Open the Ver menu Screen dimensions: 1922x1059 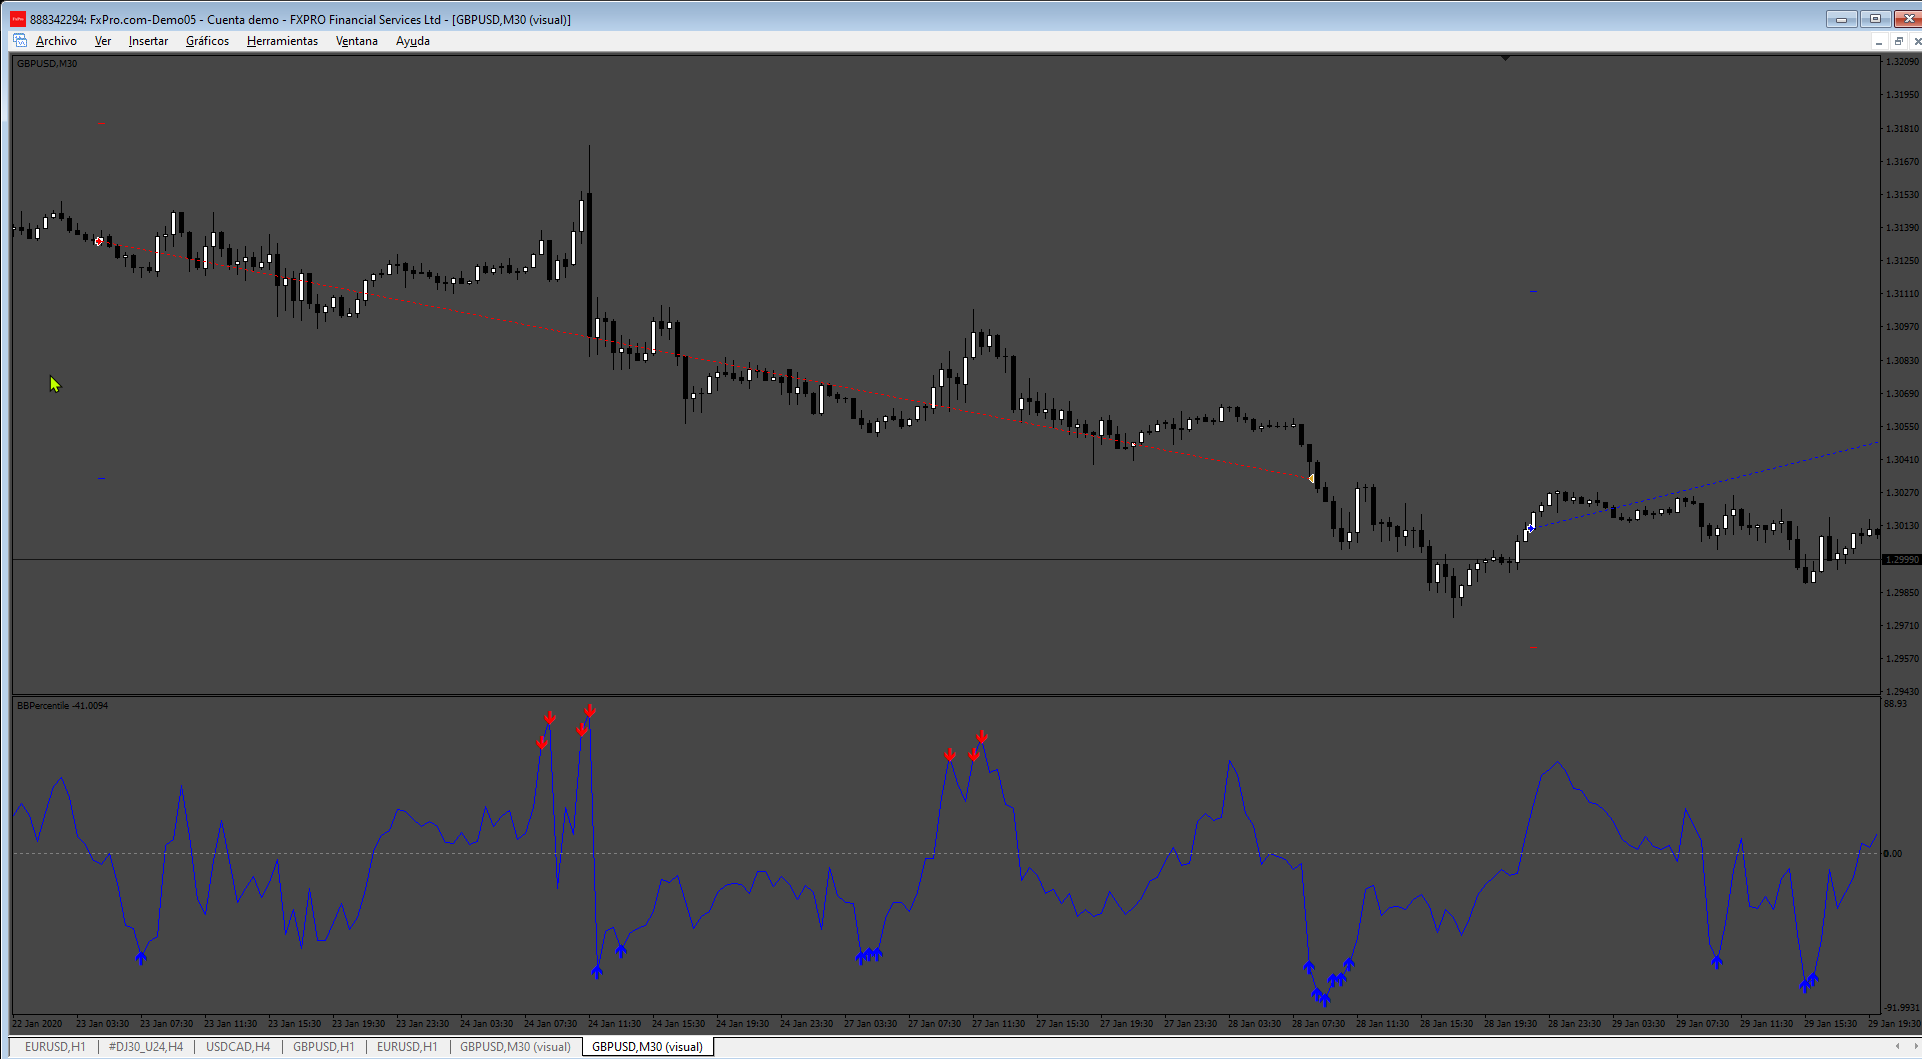[x=103, y=41]
